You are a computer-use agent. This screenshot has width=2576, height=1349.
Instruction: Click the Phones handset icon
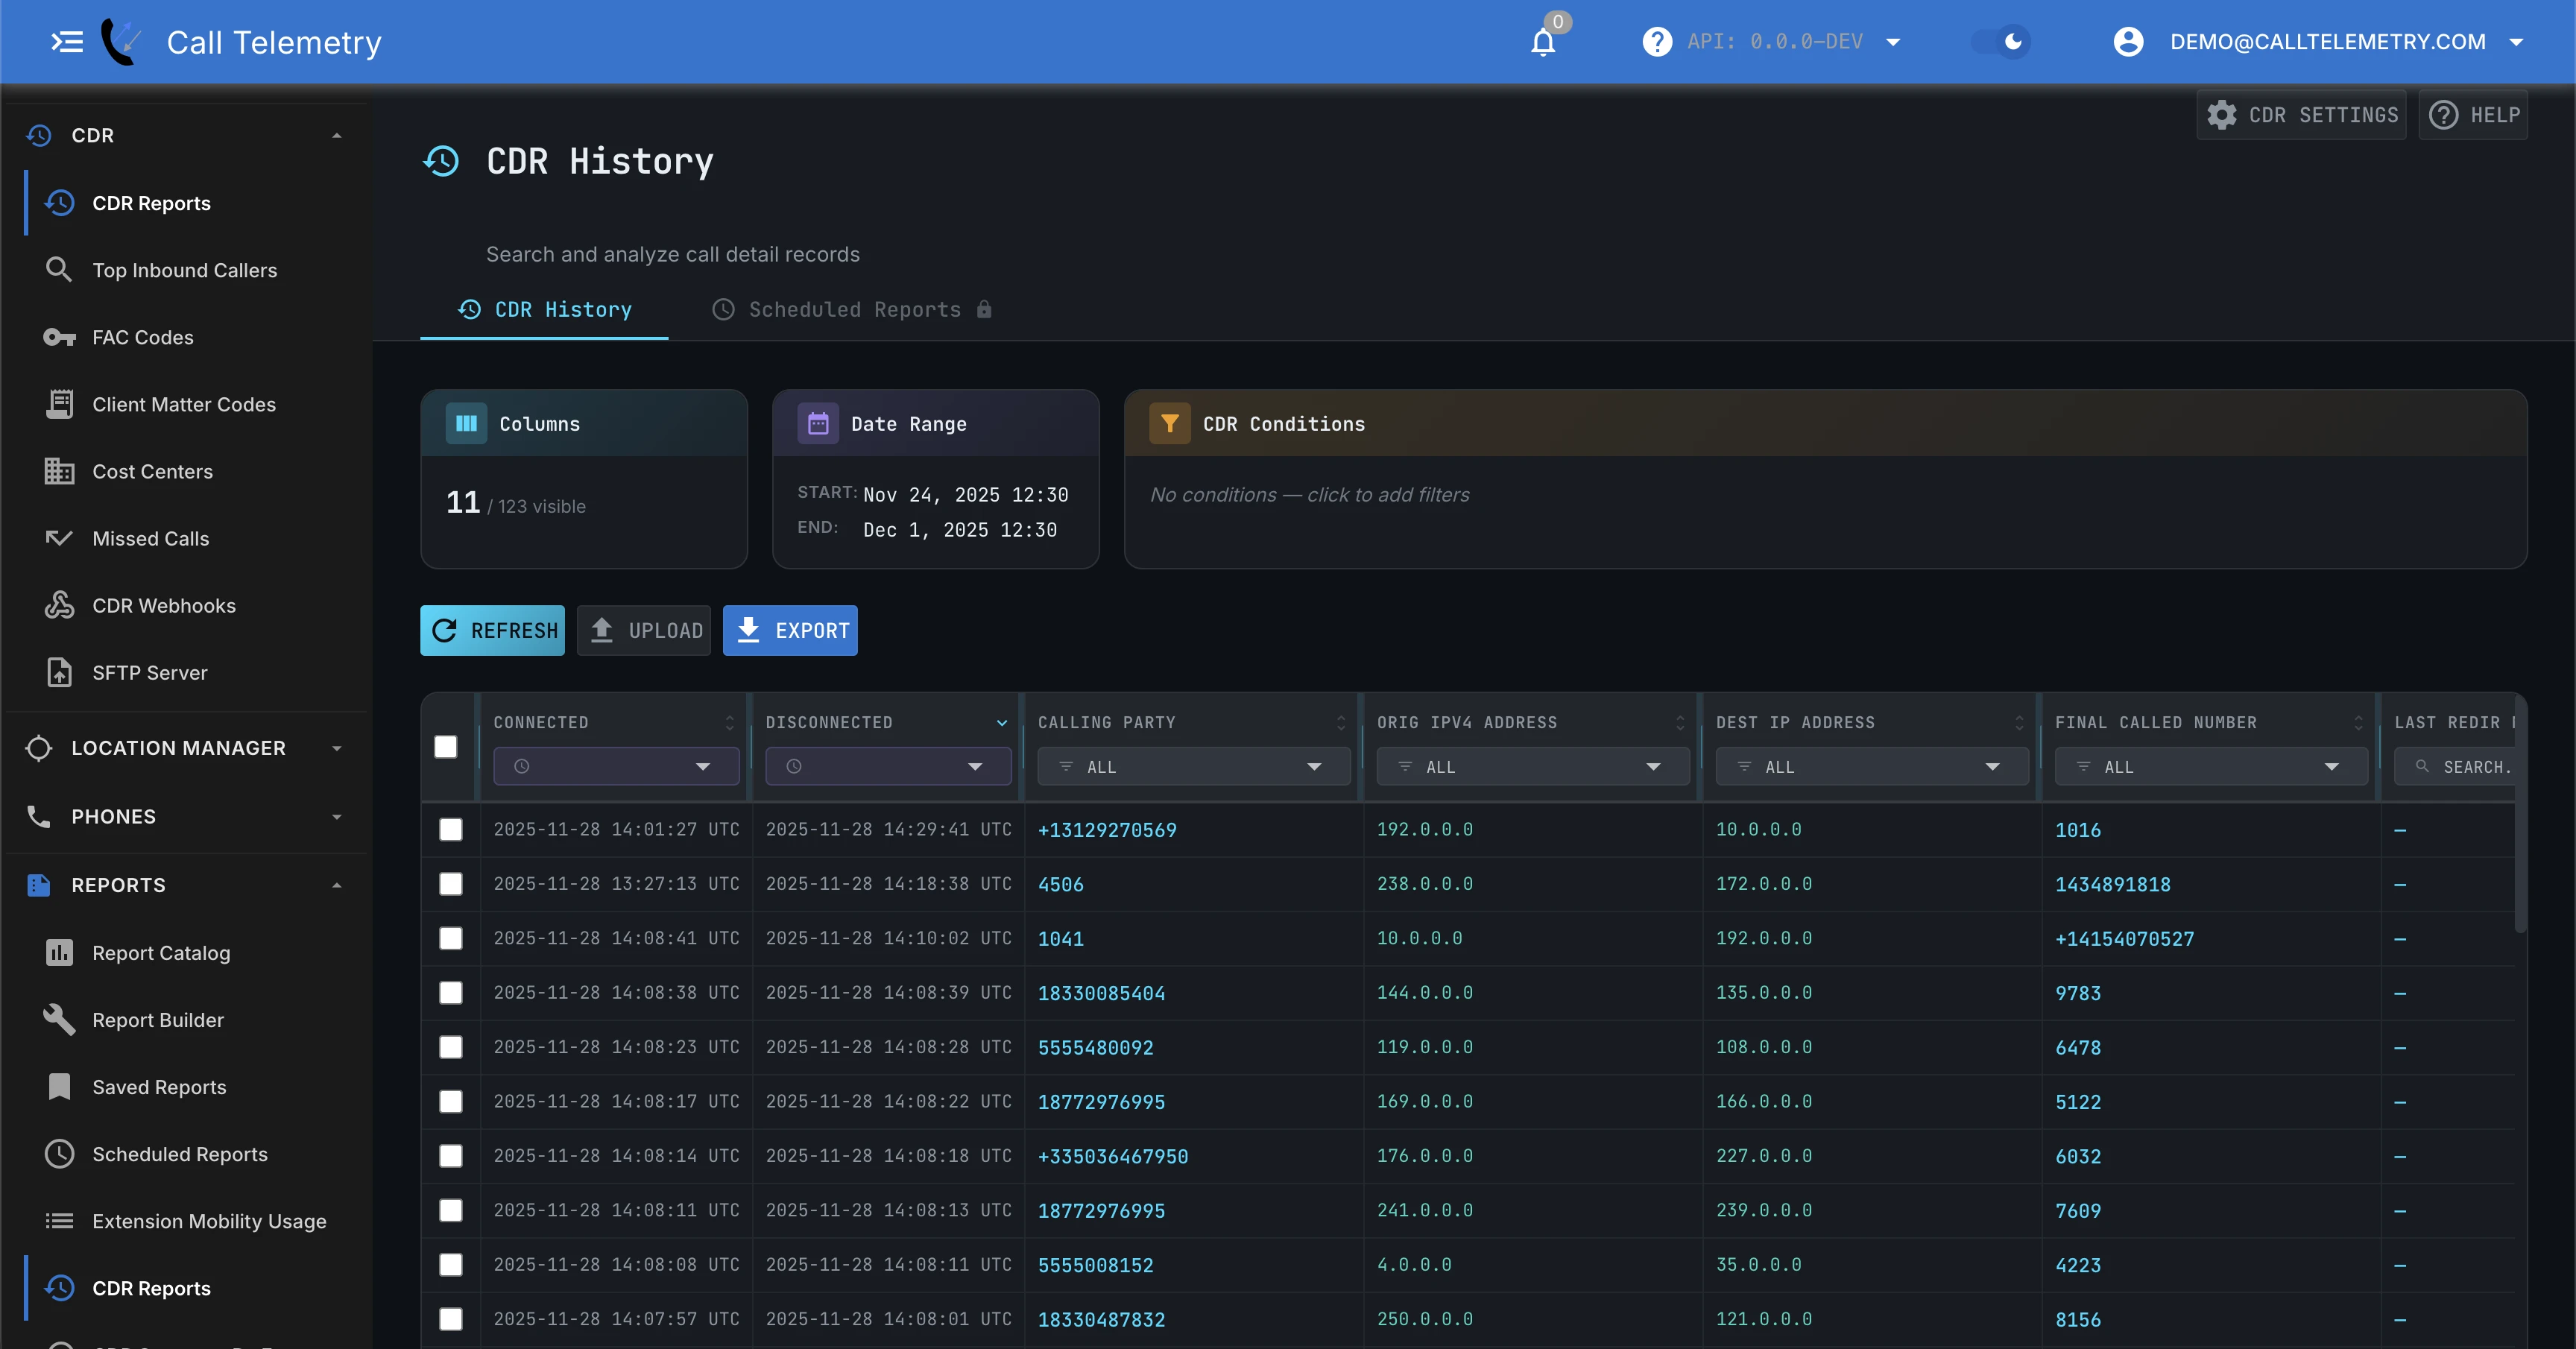coord(38,816)
